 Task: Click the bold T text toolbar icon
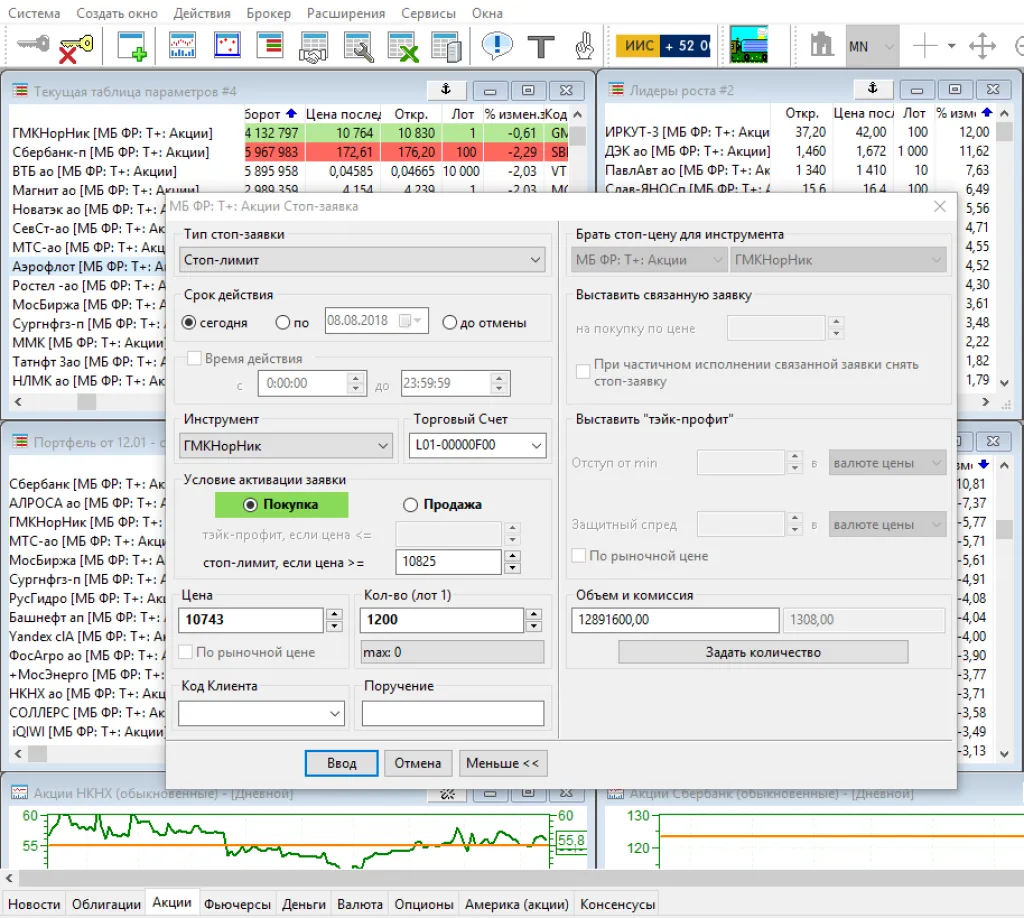pyautogui.click(x=541, y=46)
